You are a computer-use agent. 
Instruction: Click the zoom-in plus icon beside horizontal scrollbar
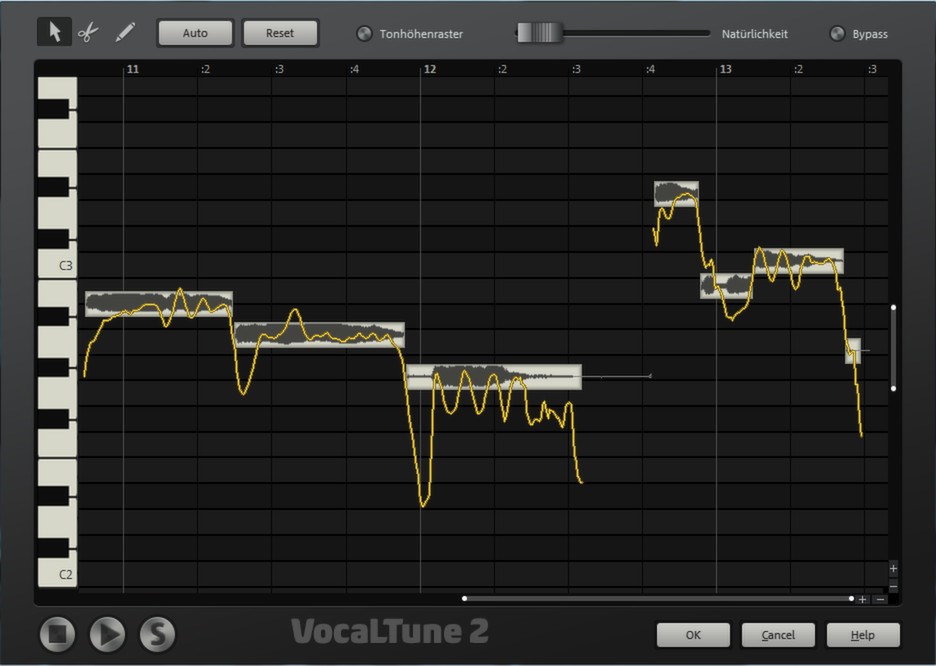tap(862, 599)
